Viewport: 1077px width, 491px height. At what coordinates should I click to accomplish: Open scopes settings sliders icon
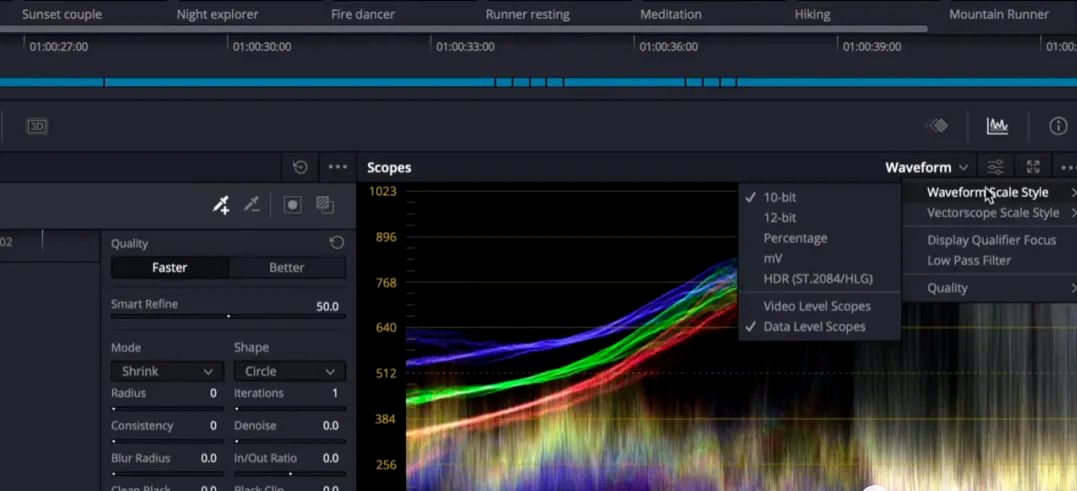click(995, 167)
